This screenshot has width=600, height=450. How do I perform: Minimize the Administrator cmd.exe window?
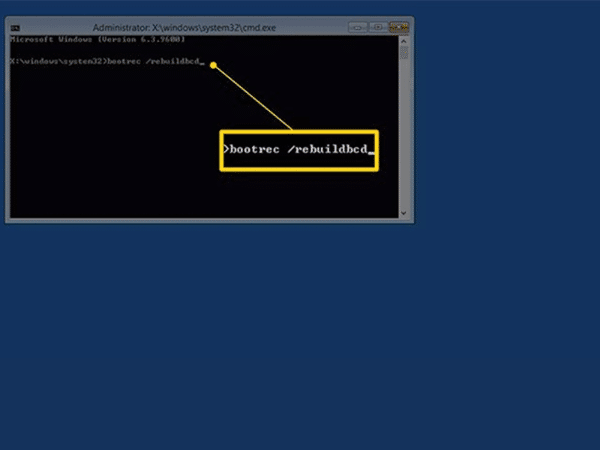pyautogui.click(x=358, y=28)
